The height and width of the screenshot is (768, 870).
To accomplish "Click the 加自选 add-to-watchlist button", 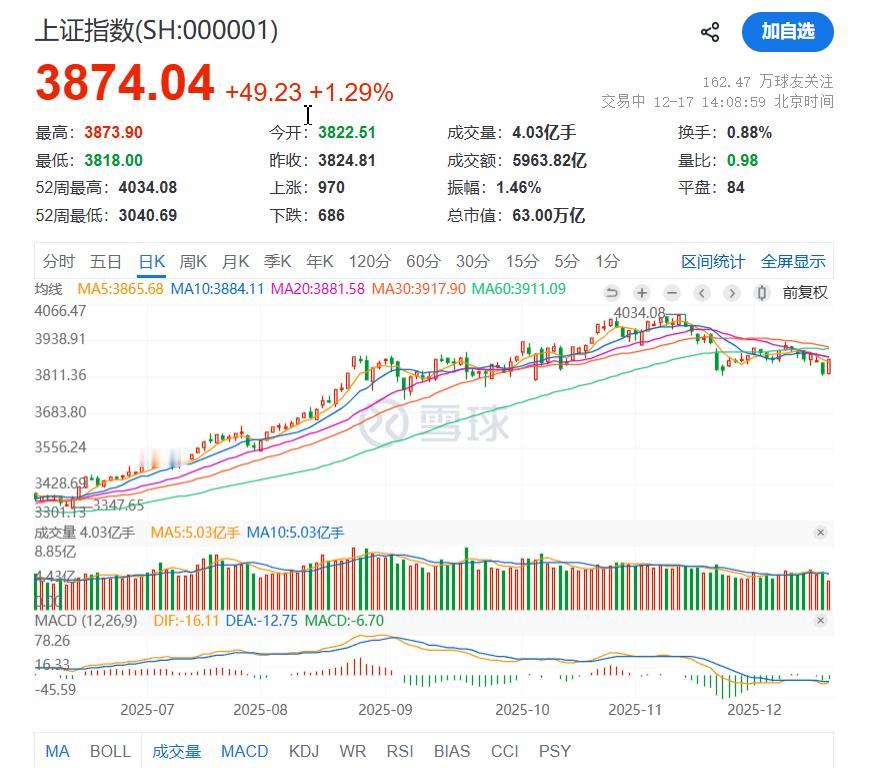I will pyautogui.click(x=787, y=31).
